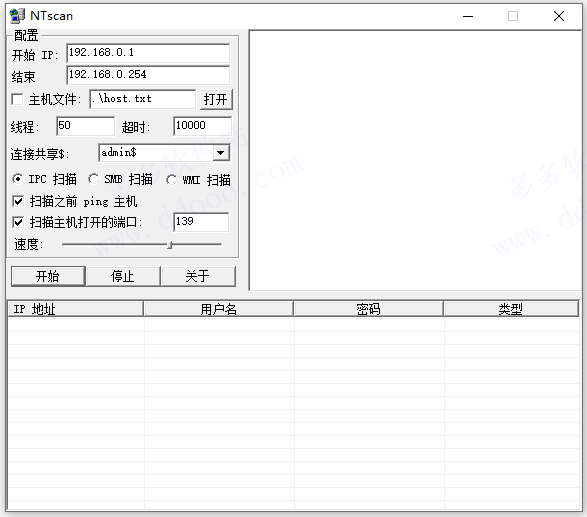The height and width of the screenshot is (517, 587).
Task: Open the 连接共享$ dropdown arrow
Action: (x=221, y=153)
